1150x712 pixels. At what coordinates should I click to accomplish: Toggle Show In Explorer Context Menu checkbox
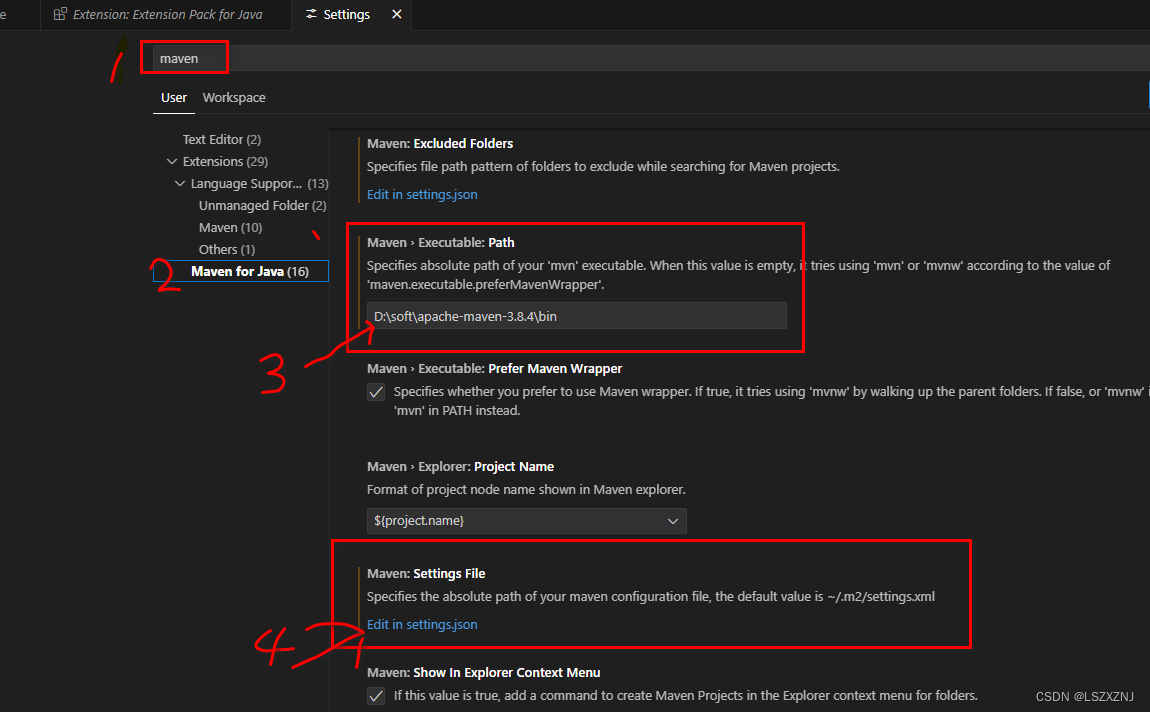tap(376, 695)
